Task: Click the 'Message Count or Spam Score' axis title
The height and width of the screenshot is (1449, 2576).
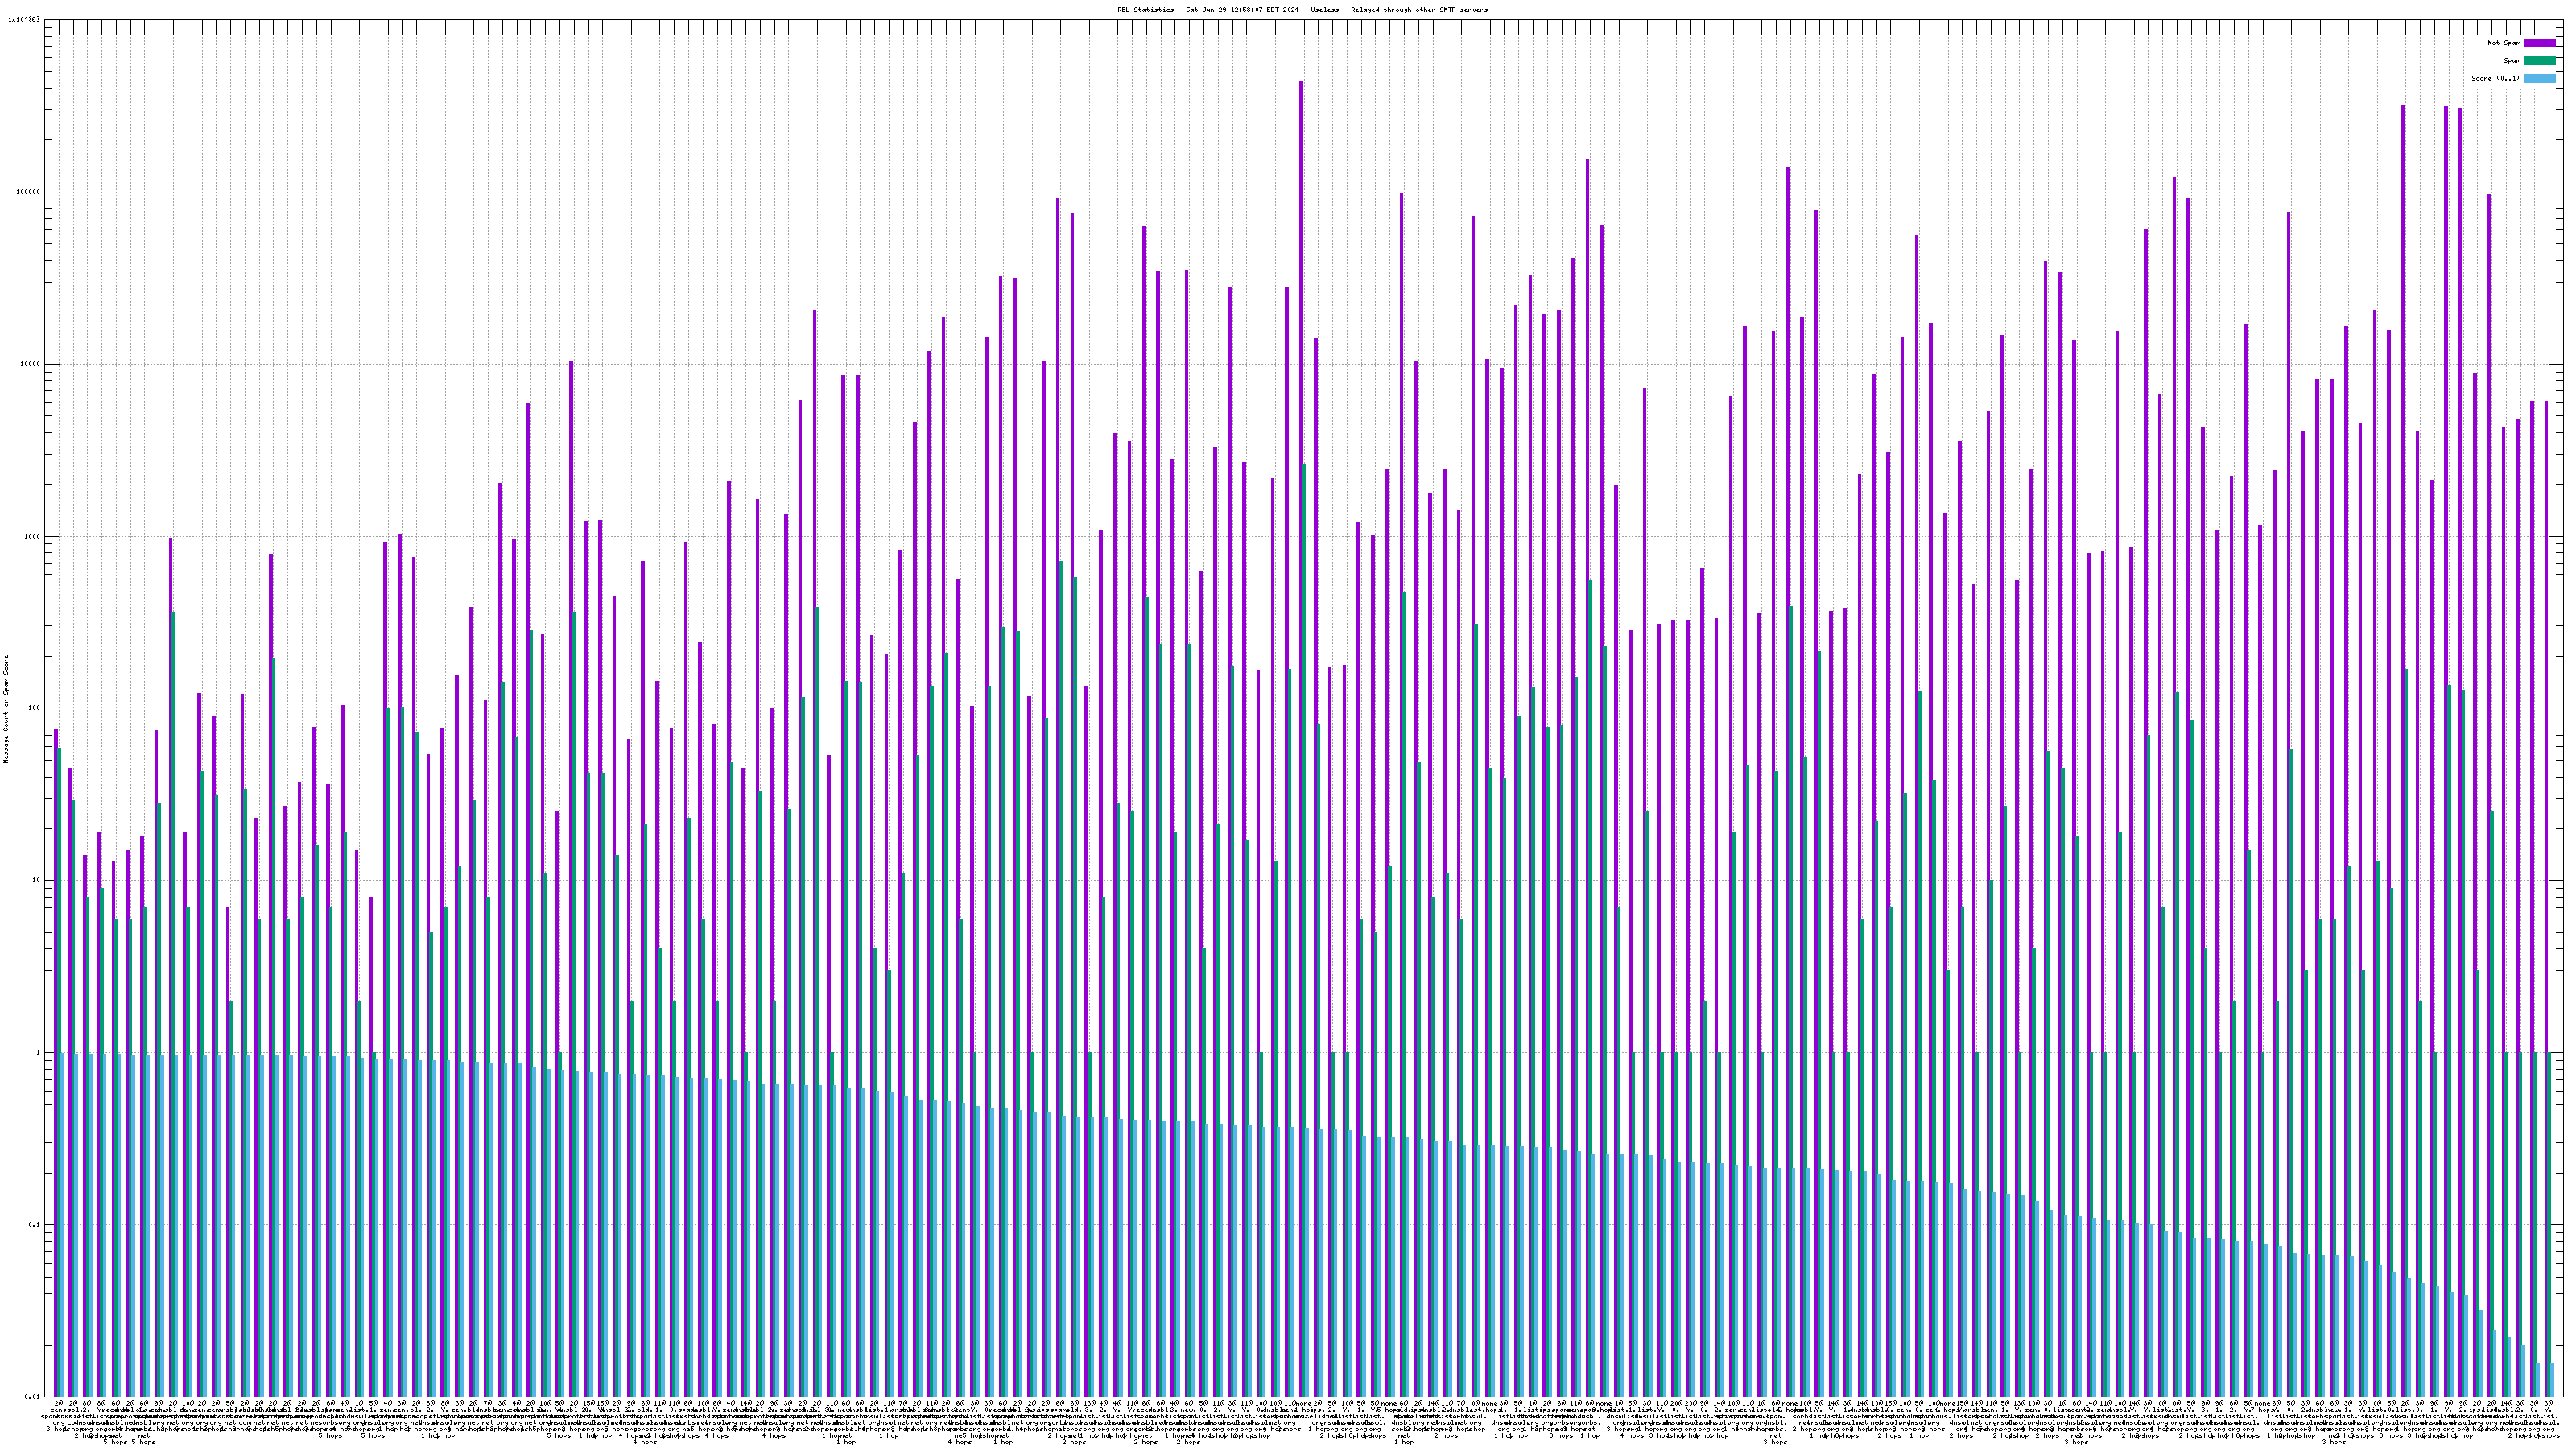Action: [6, 709]
